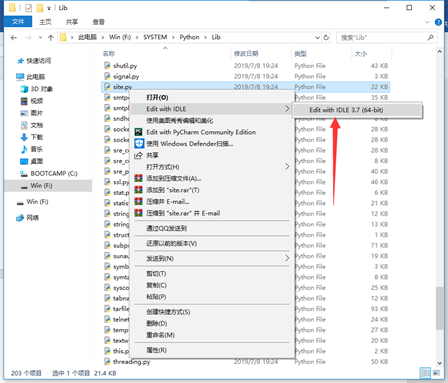Screen dimensions: 448x383
Task: Sort by Size column header
Action: [361, 53]
